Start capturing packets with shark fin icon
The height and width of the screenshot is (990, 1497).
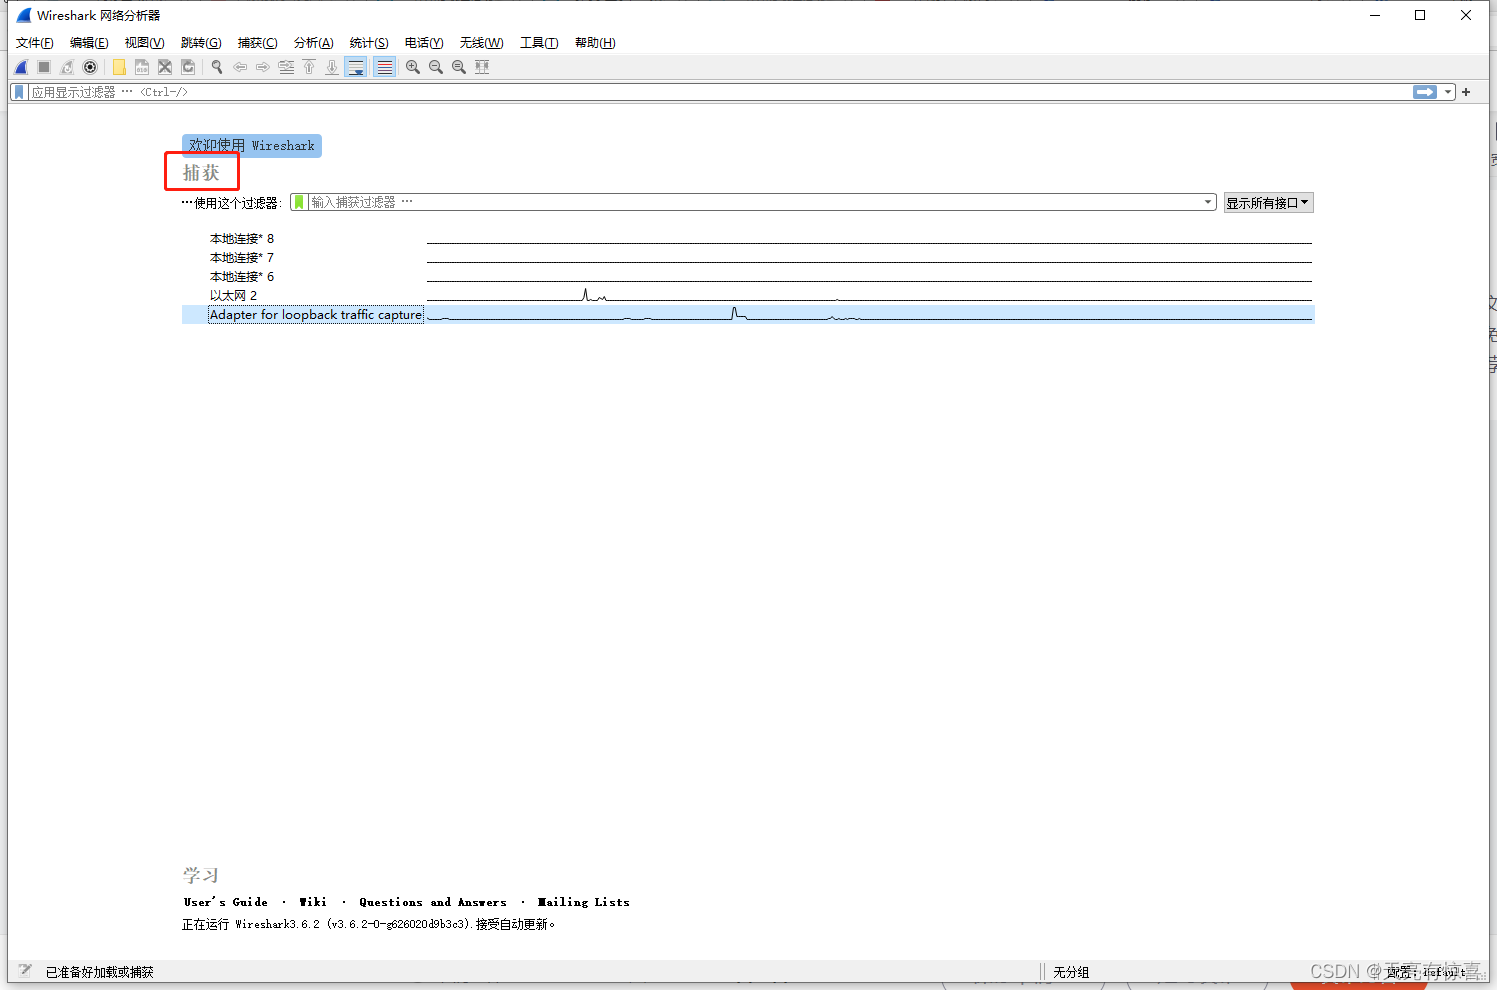21,67
